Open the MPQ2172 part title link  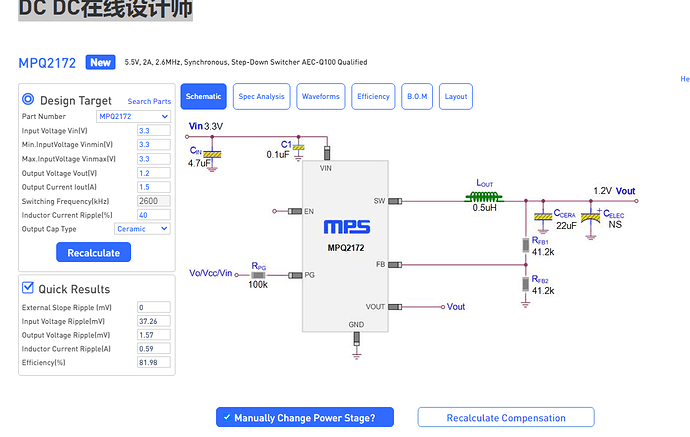pyautogui.click(x=47, y=63)
